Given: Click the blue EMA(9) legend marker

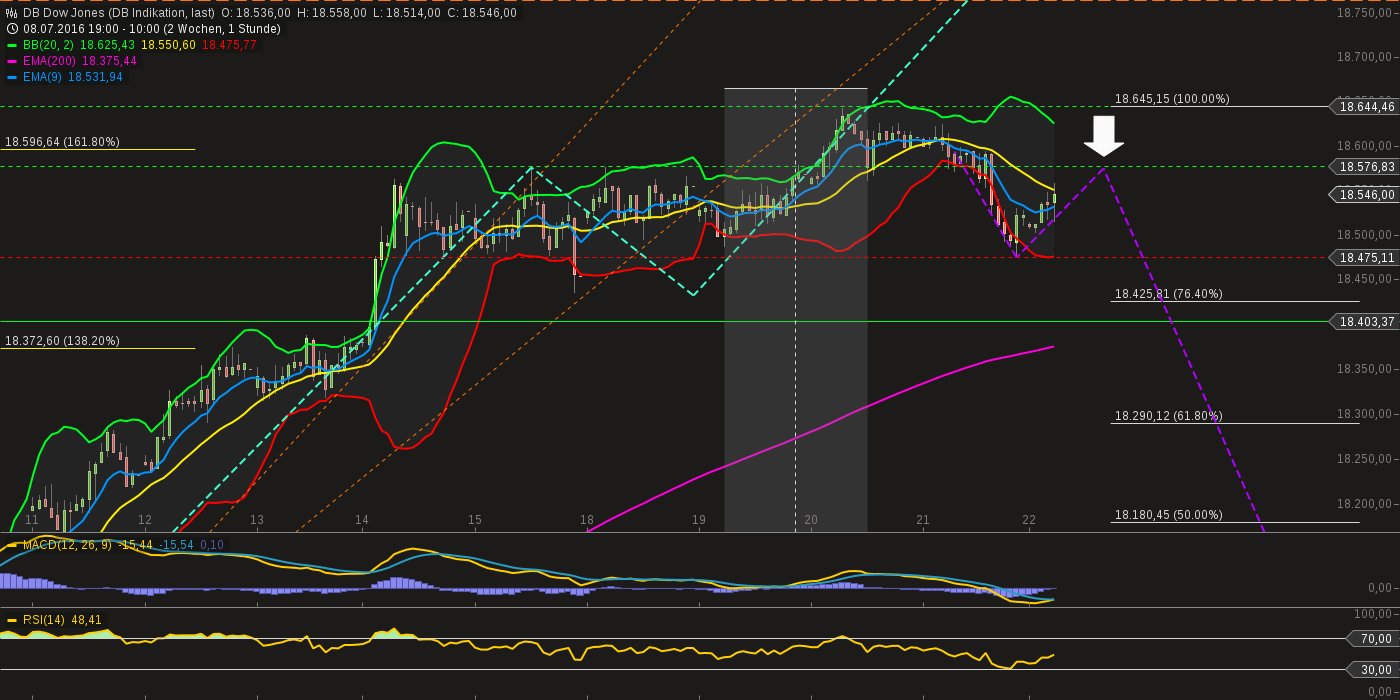Looking at the screenshot, I should 12,77.
